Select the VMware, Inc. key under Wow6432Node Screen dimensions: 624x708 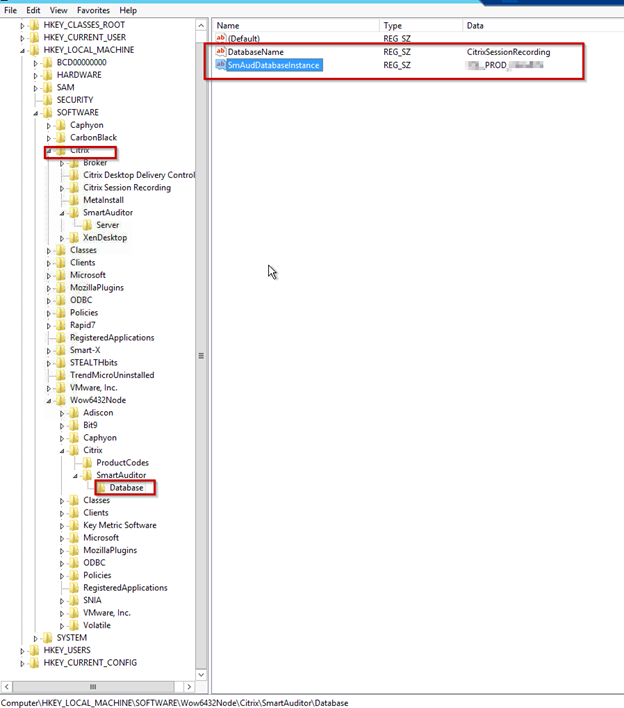(107, 613)
